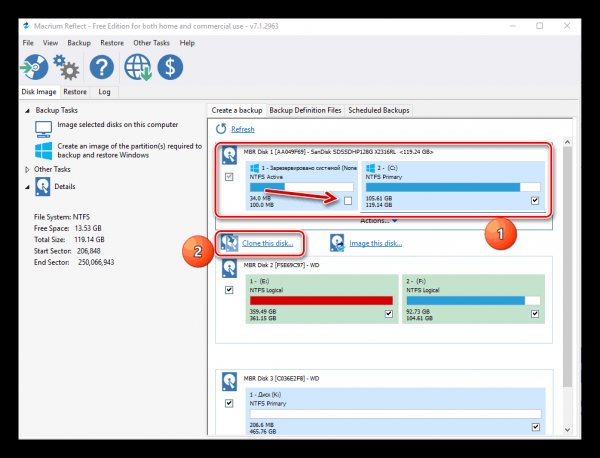Viewport: 600px width, 458px height.
Task: Click the Details hard disk icon
Action: coord(42,186)
